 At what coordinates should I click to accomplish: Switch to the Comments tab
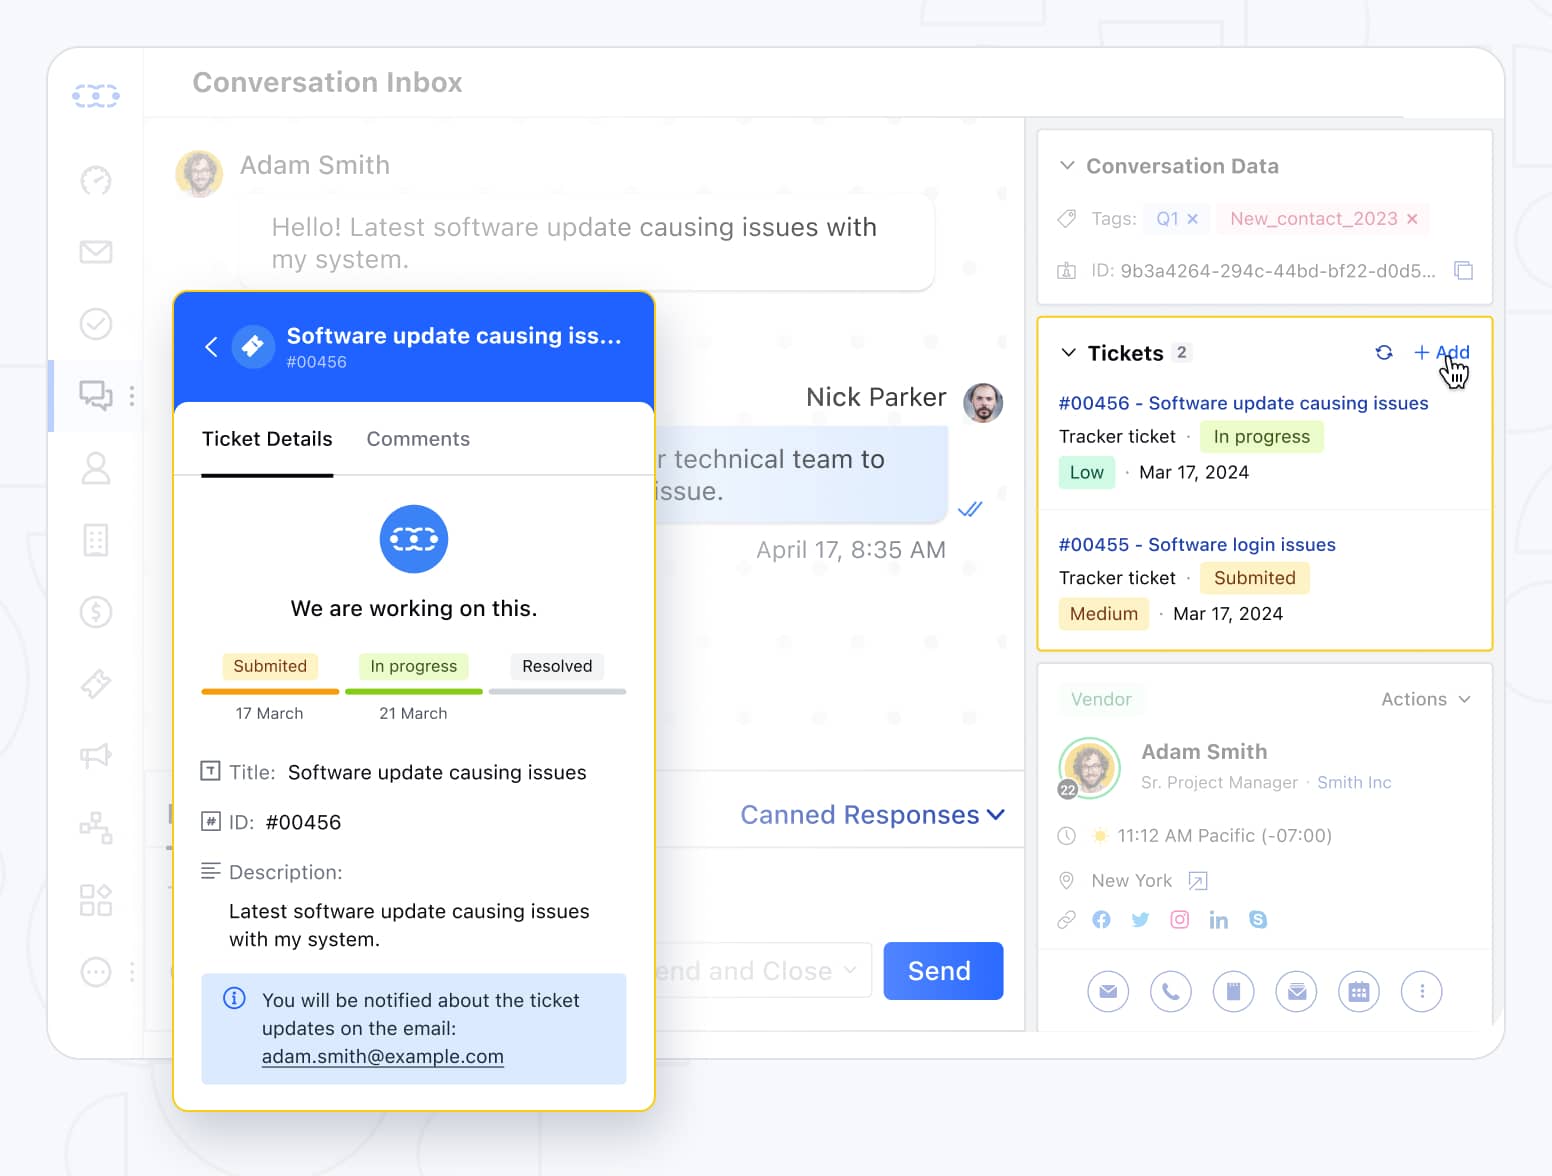(x=418, y=439)
